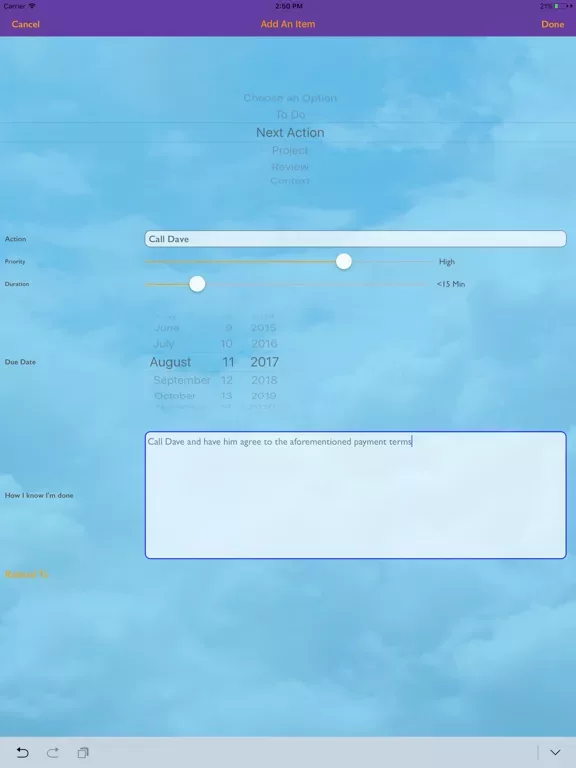Tap the selected month 'August'

coord(170,362)
